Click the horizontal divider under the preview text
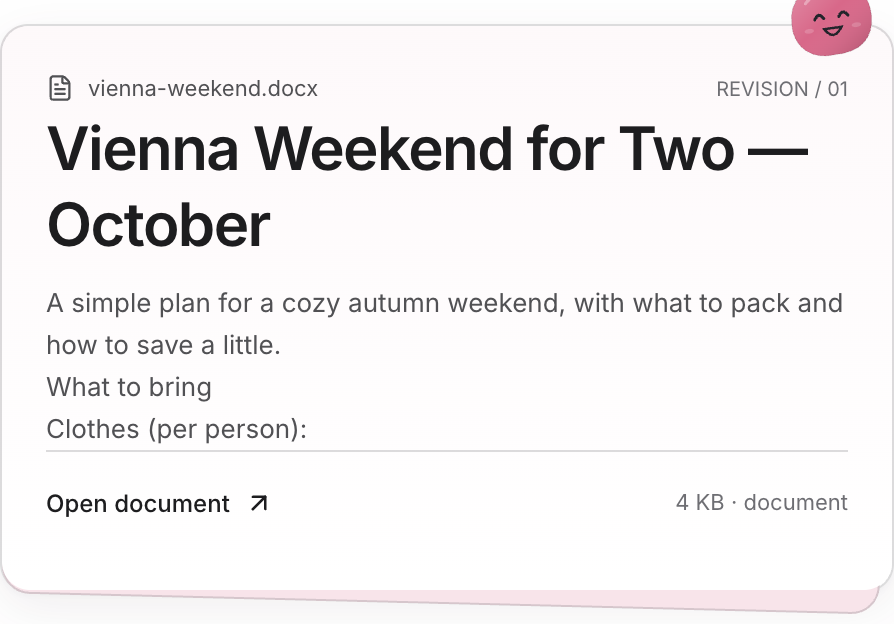This screenshot has width=894, height=624. pyautogui.click(x=447, y=451)
